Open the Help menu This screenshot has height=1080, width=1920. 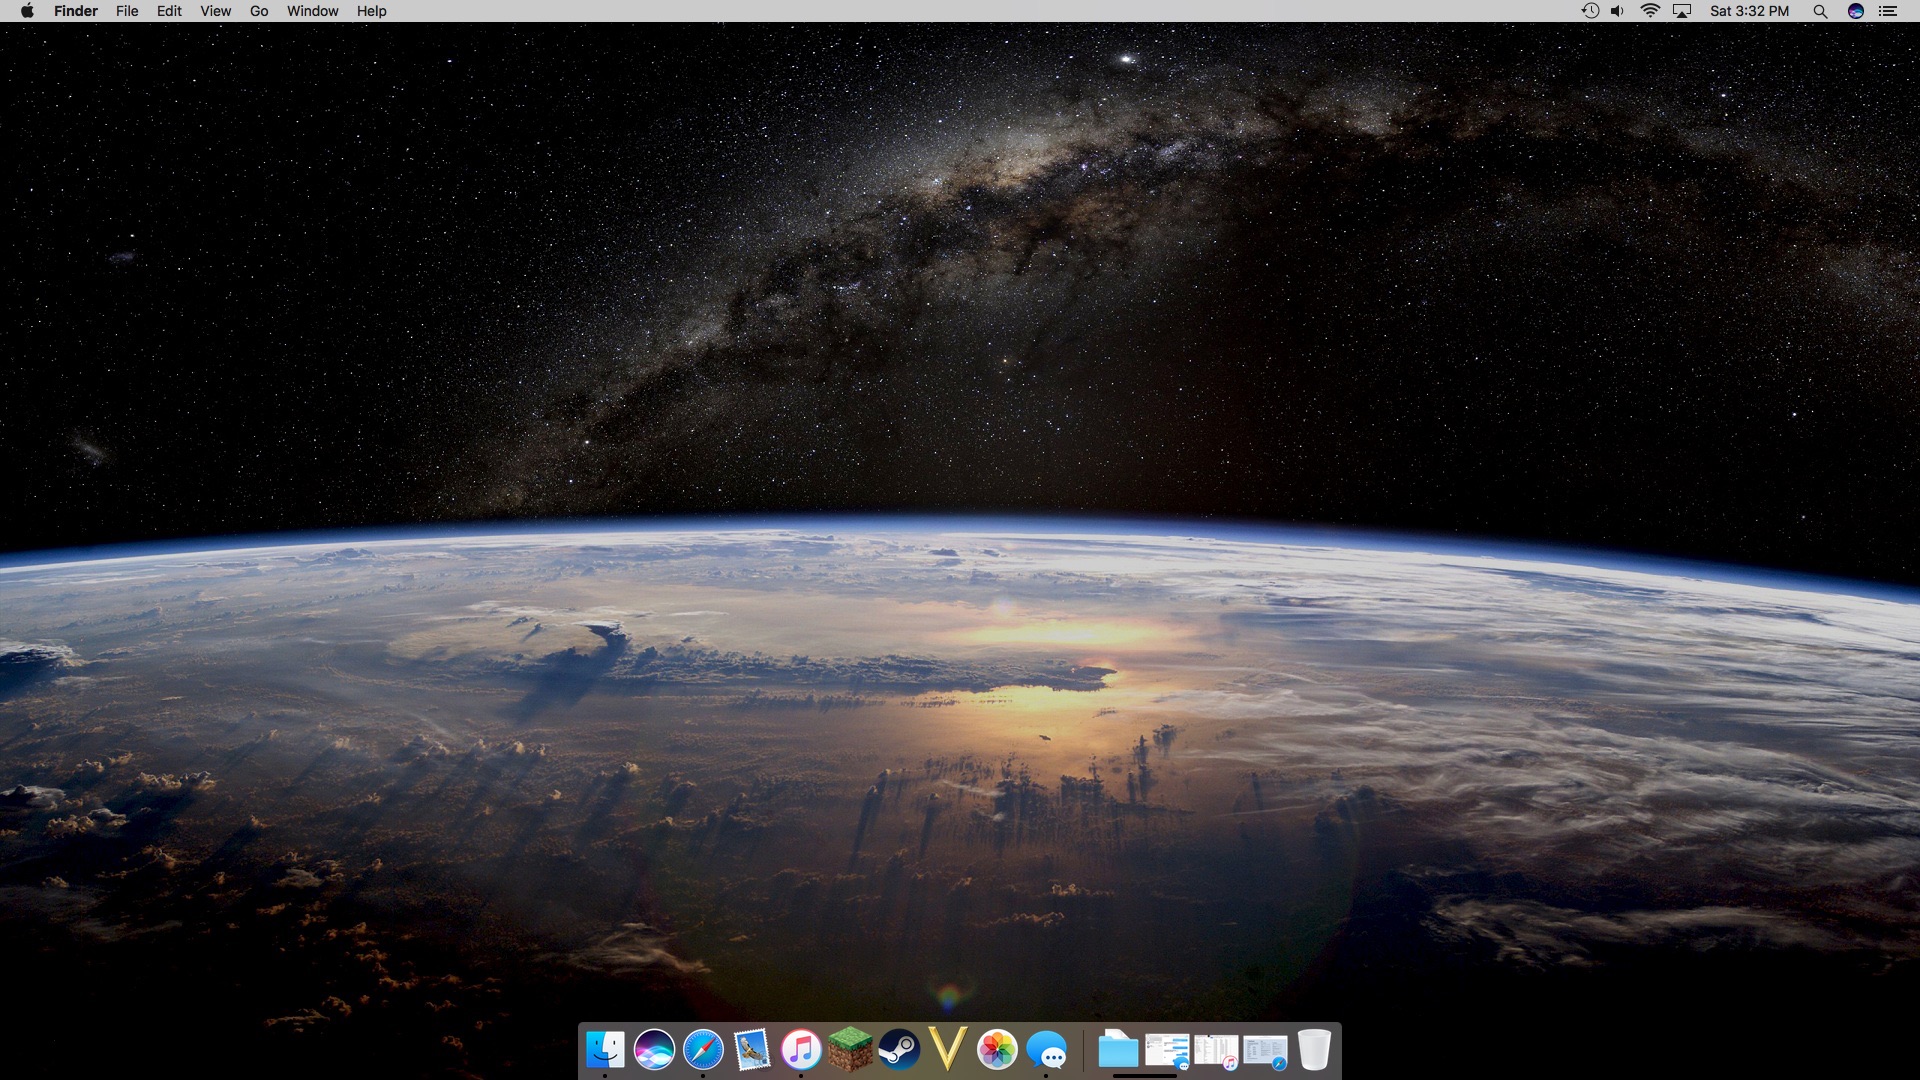(x=372, y=11)
